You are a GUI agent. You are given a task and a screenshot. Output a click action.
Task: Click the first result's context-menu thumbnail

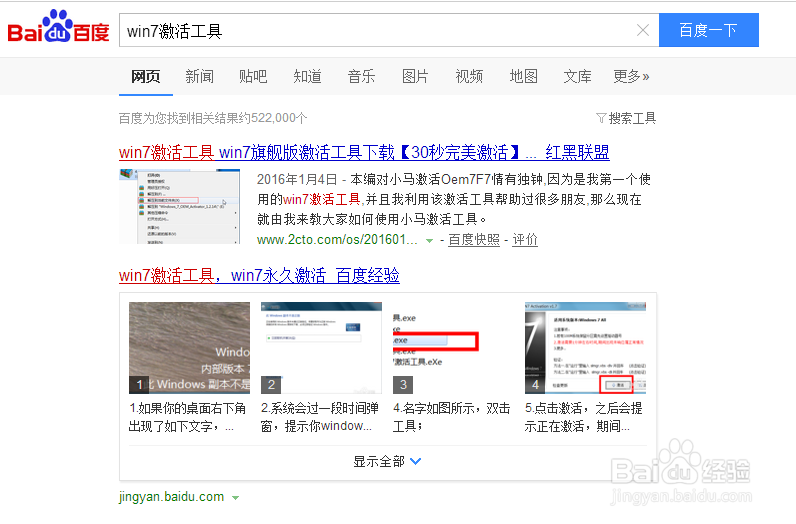[179, 207]
